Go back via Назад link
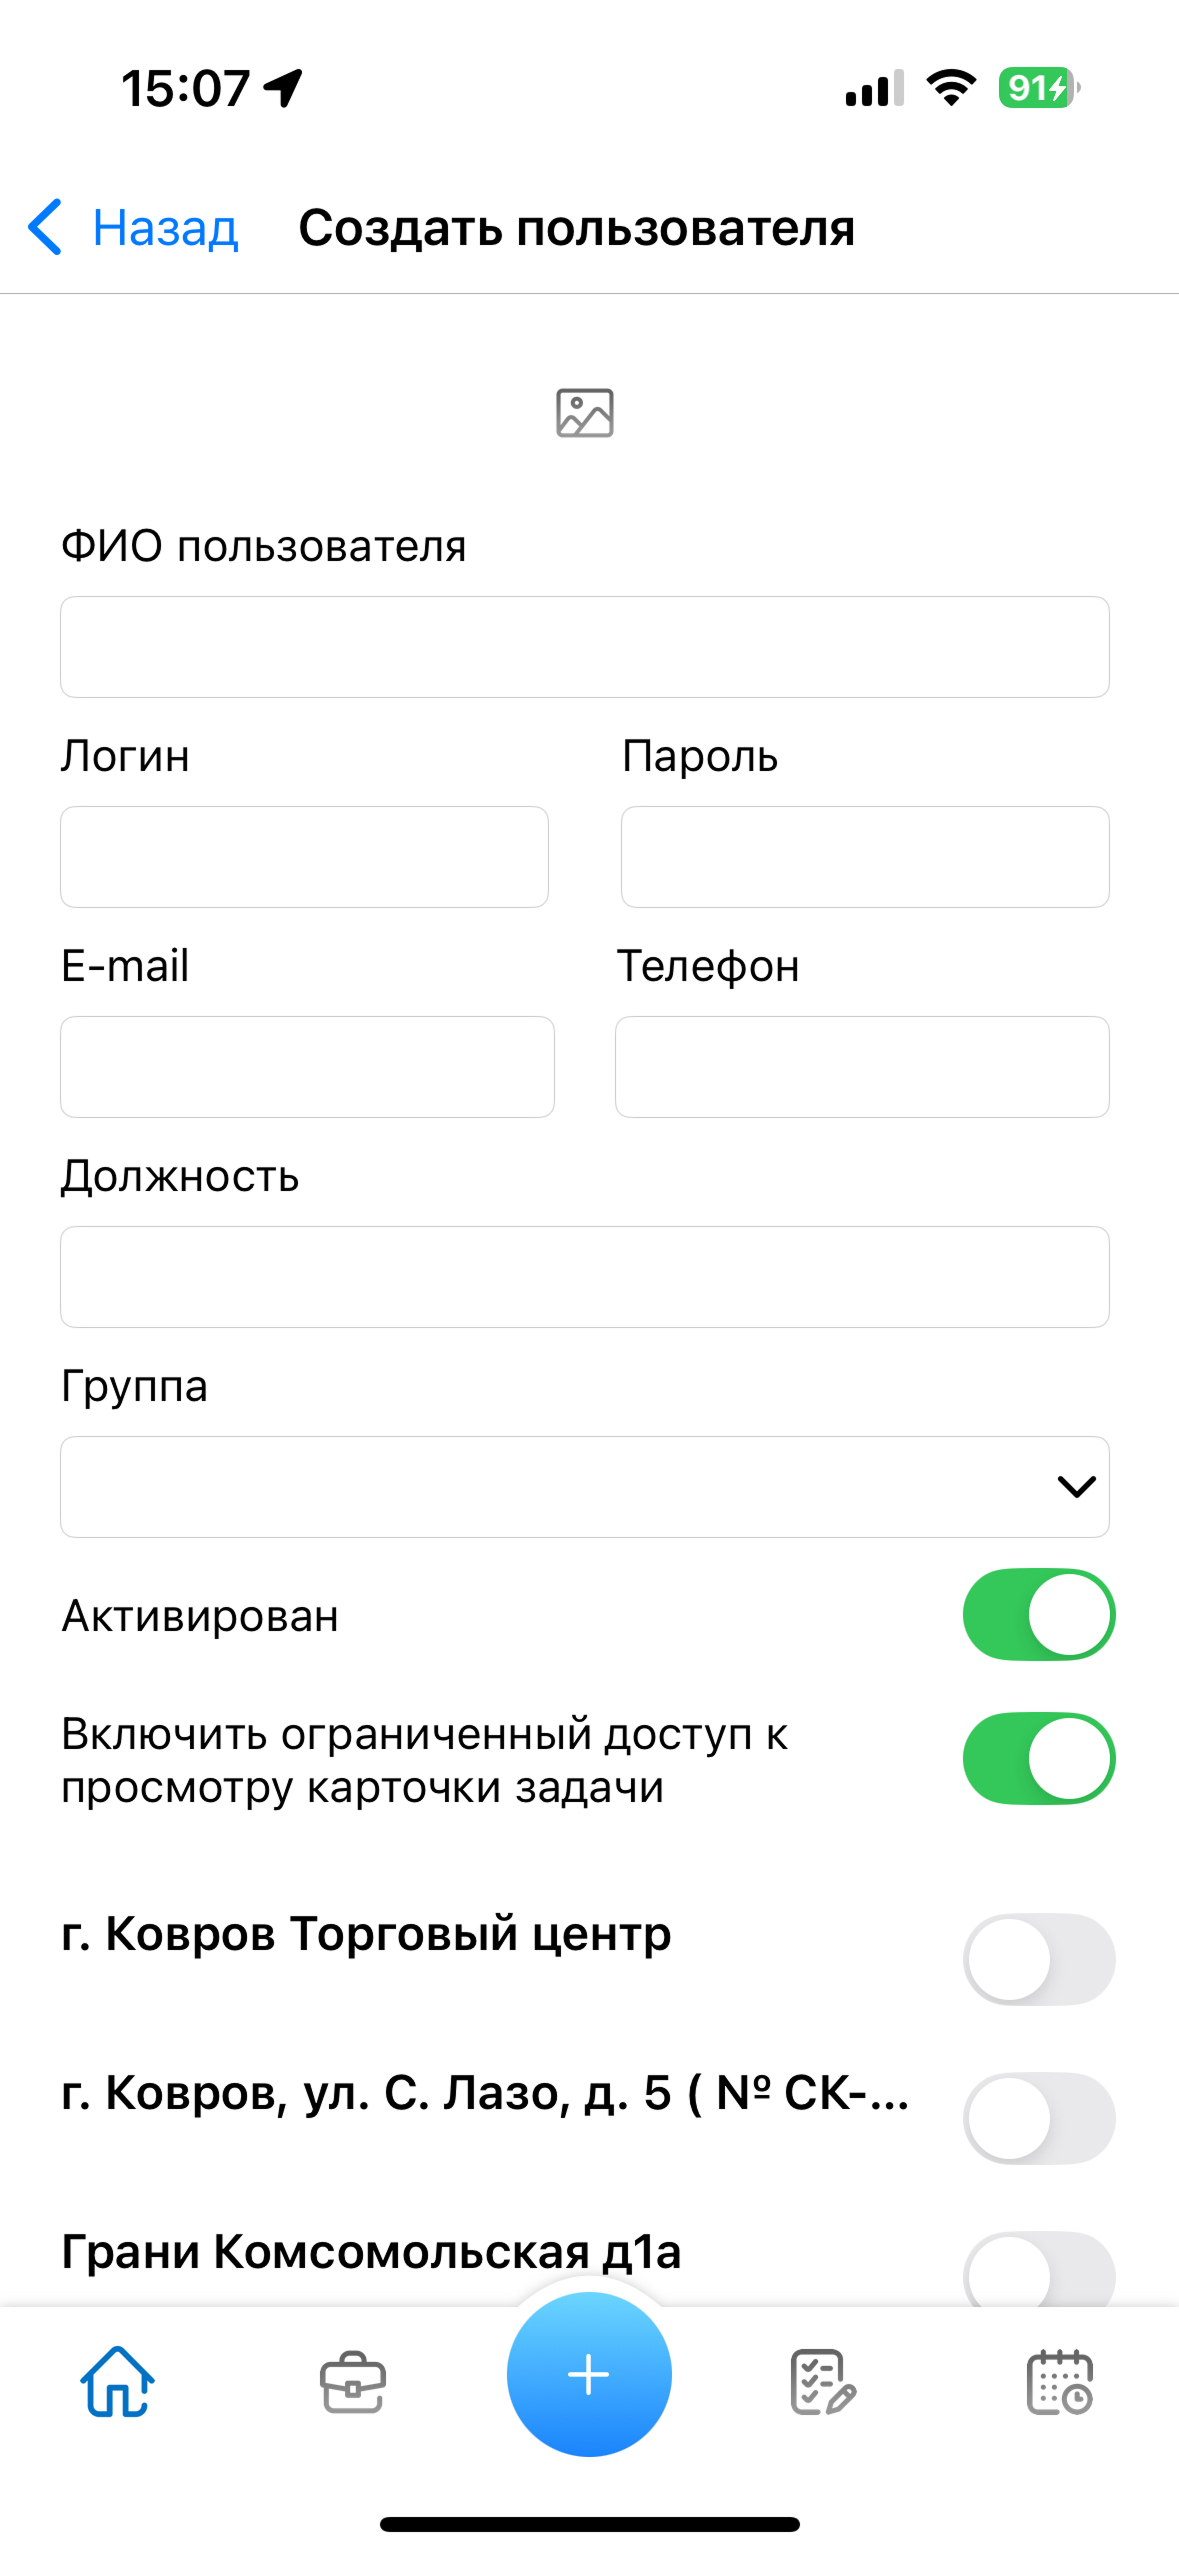1179x2556 pixels. click(x=165, y=228)
